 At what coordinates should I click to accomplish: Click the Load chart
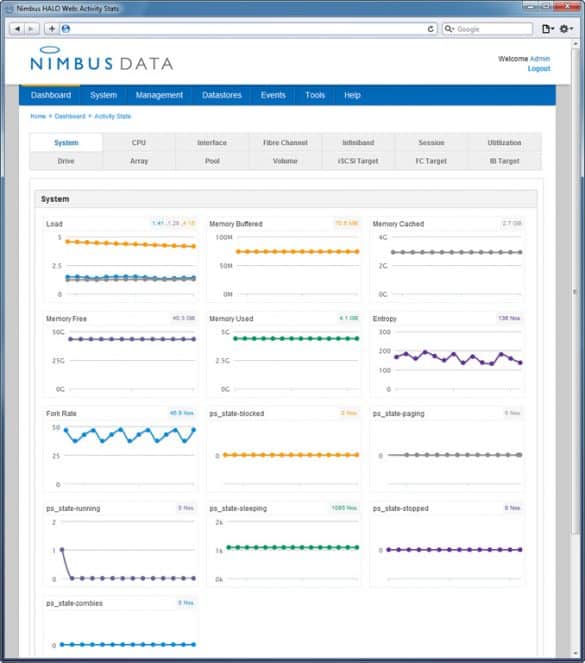pos(120,259)
